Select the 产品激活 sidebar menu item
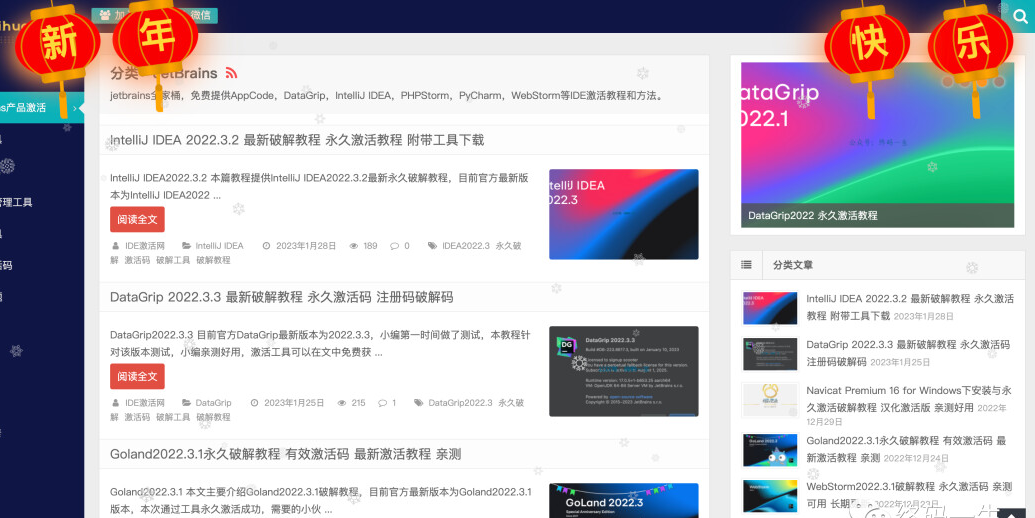This screenshot has width=1035, height=518. (42, 108)
